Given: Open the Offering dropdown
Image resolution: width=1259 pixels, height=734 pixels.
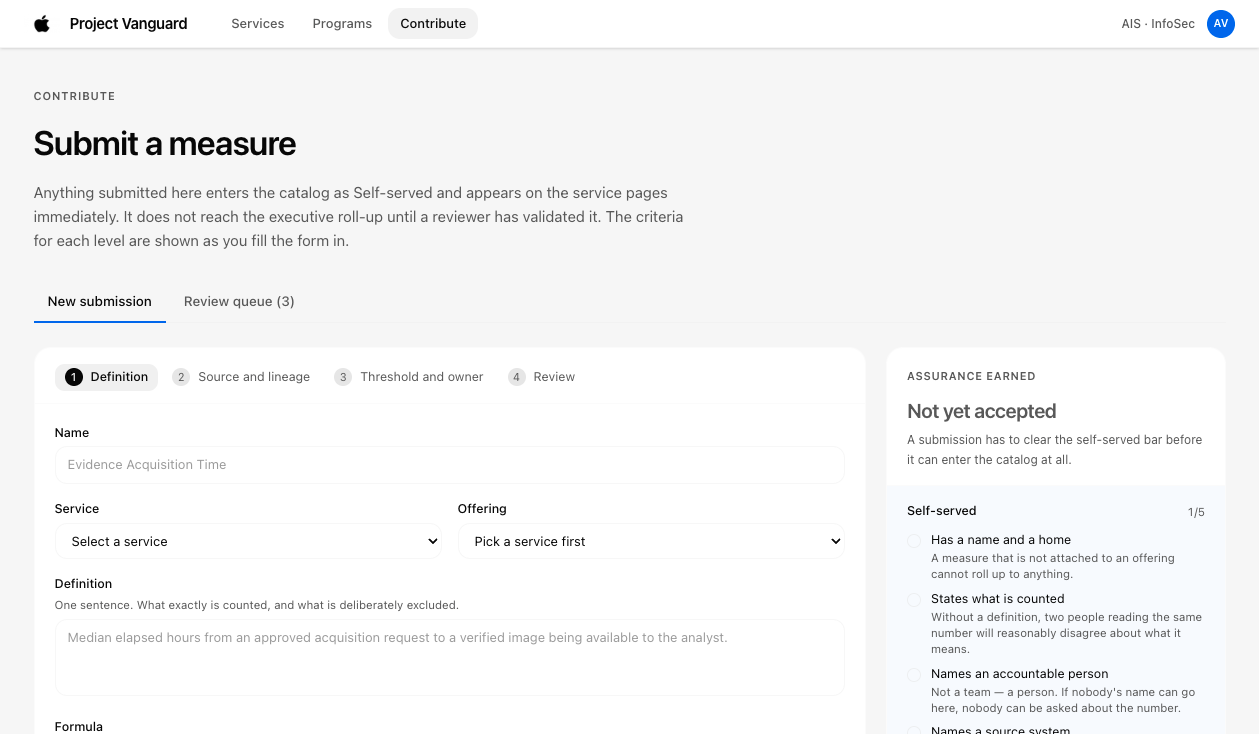Looking at the screenshot, I should coord(651,542).
